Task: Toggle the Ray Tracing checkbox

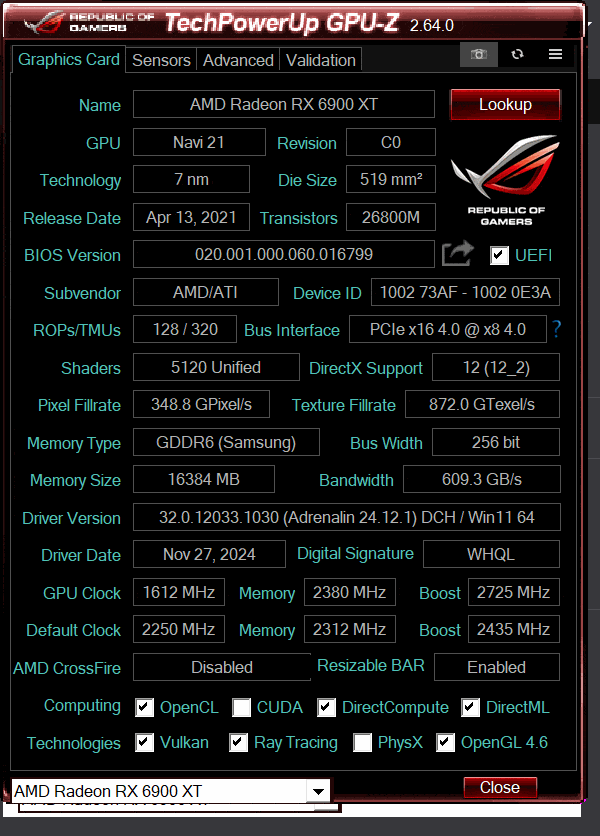Action: 238,742
